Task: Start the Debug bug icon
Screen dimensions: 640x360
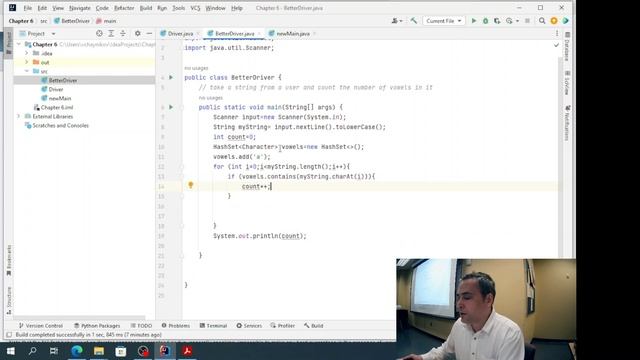Action: (485, 20)
